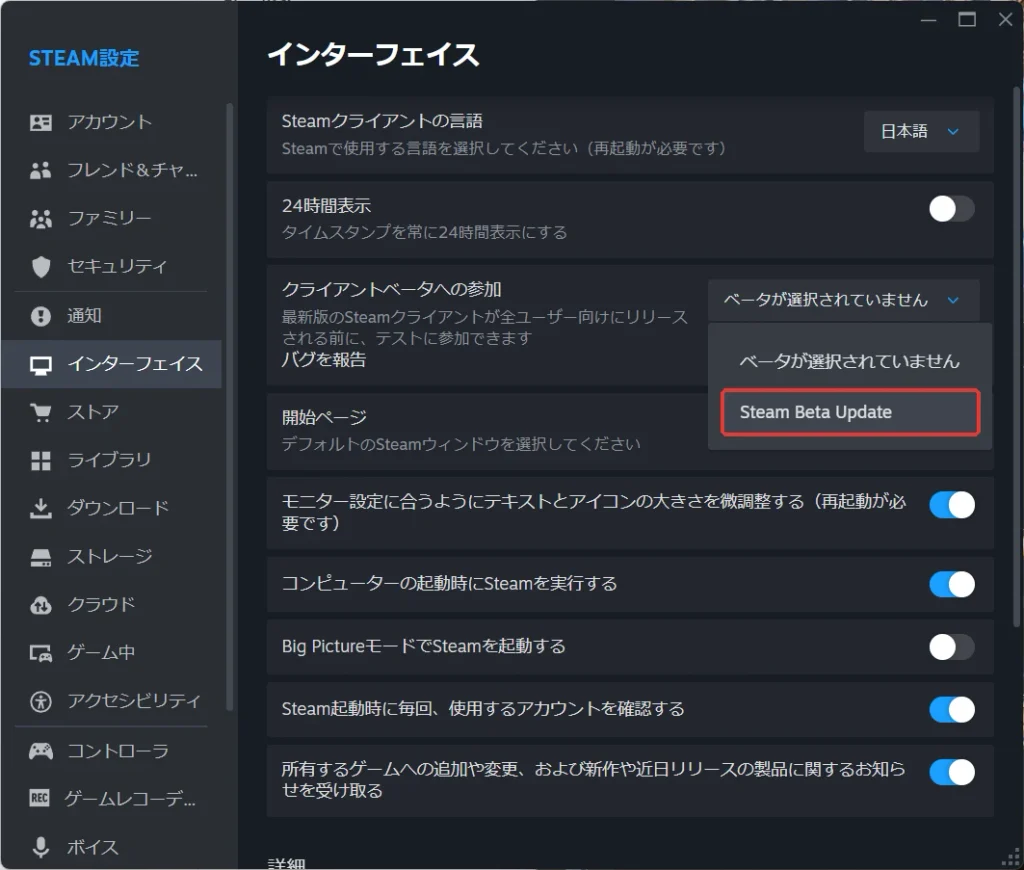Click the settings sidebar scrollbar
Viewport: 1024px width, 870px height.
point(229,406)
